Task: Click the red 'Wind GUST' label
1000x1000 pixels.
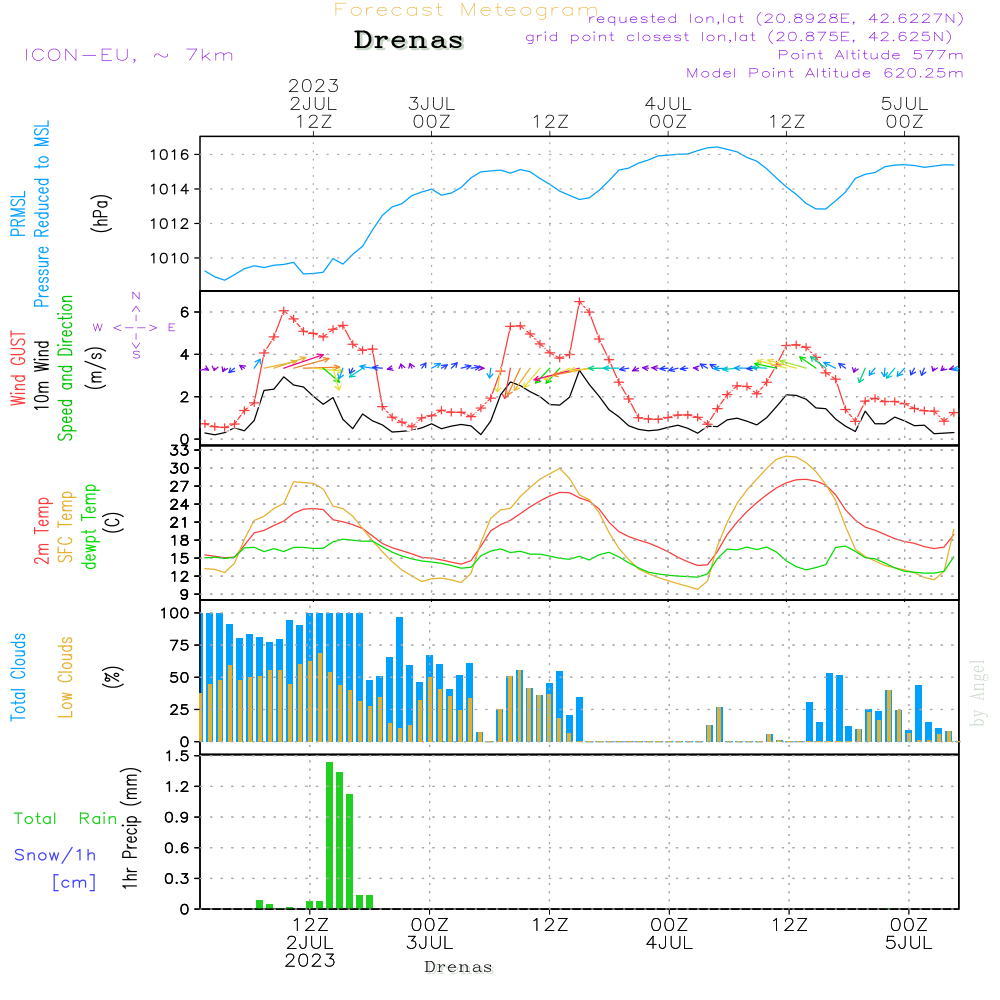Action: [x=18, y=368]
